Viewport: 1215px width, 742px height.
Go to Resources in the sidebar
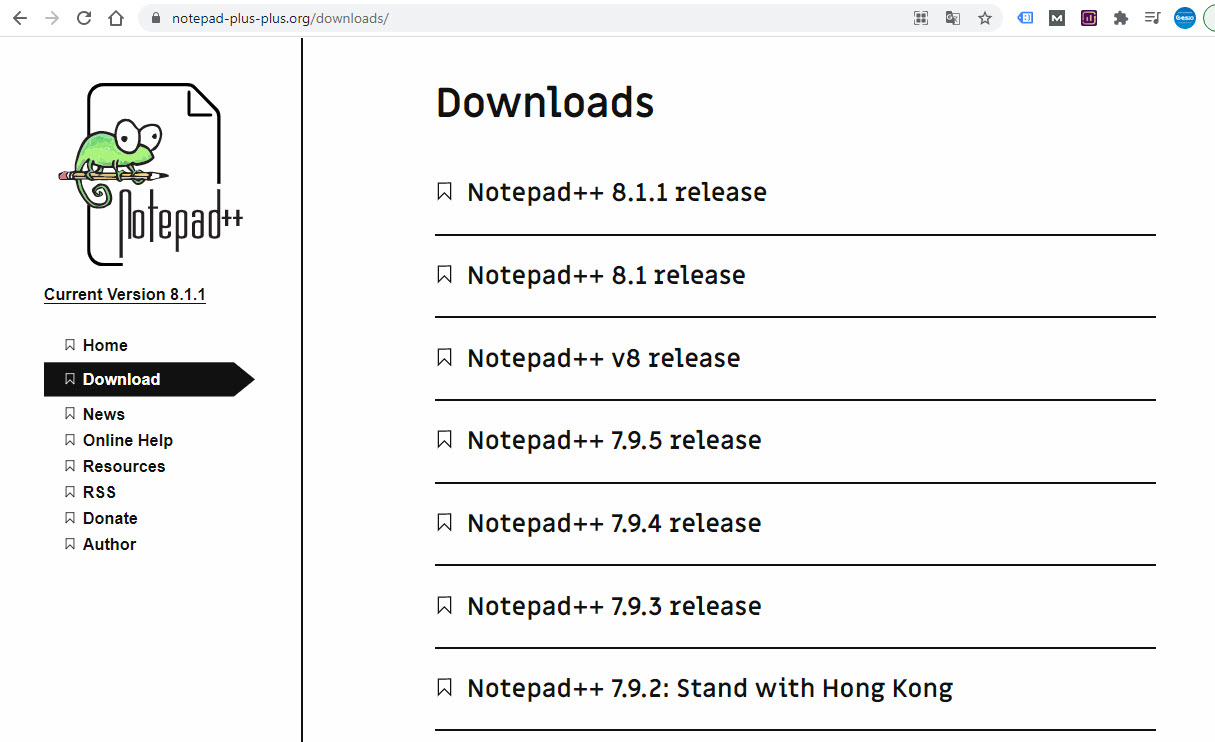pos(124,466)
